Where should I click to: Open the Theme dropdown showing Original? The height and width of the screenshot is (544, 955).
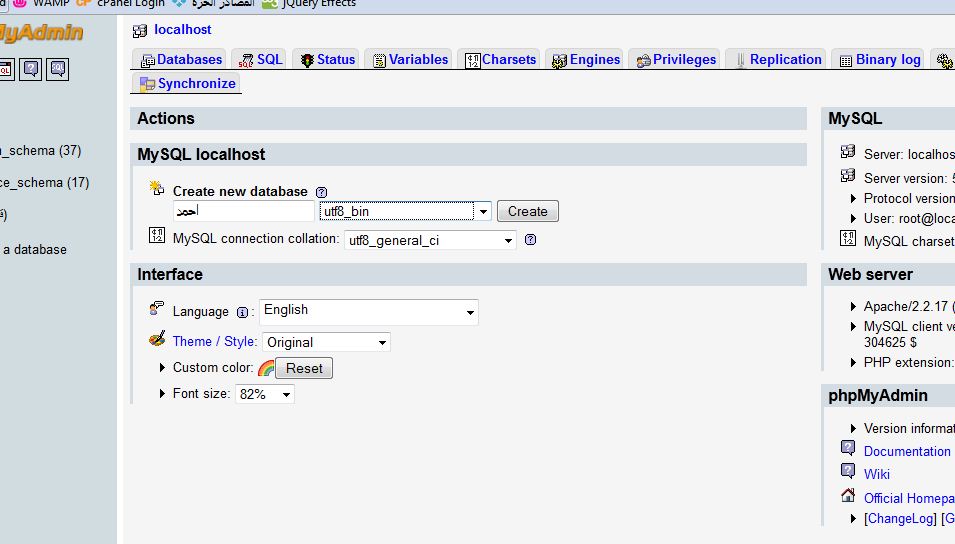326,342
